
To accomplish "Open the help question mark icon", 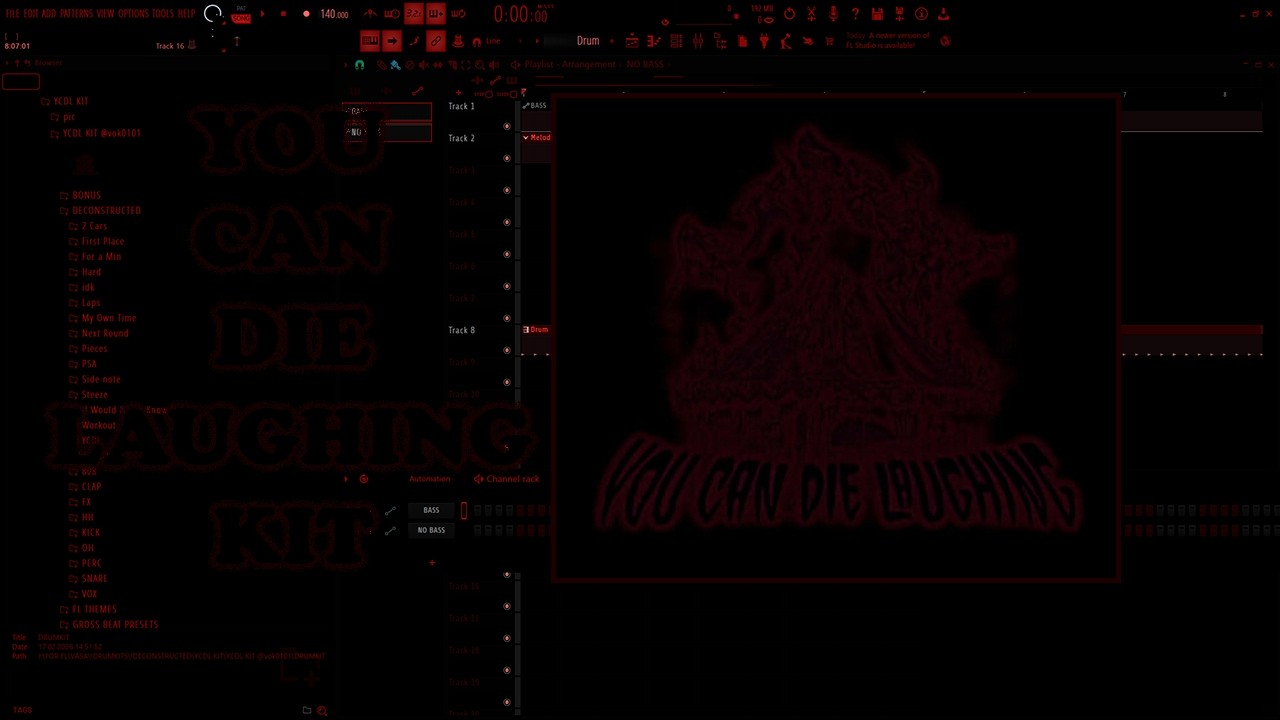I will [855, 14].
